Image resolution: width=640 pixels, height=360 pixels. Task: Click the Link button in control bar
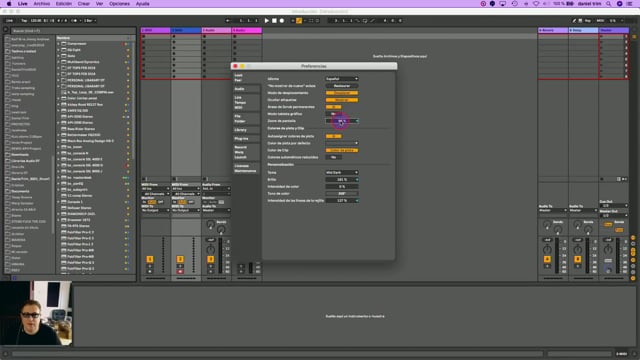point(9,20)
